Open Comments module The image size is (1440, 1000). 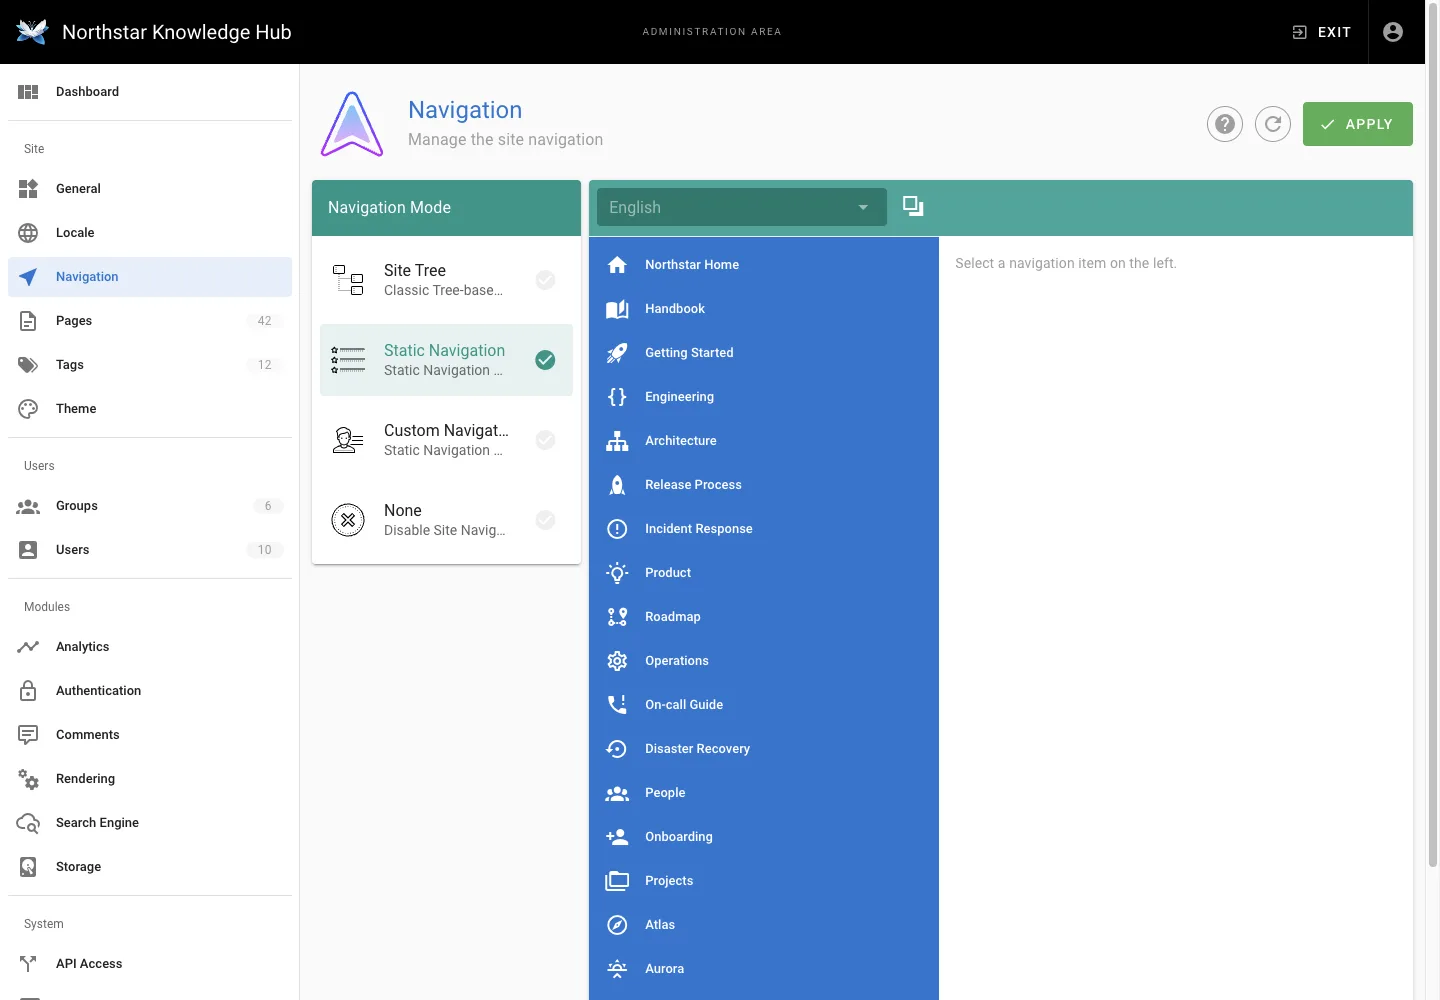click(150, 735)
